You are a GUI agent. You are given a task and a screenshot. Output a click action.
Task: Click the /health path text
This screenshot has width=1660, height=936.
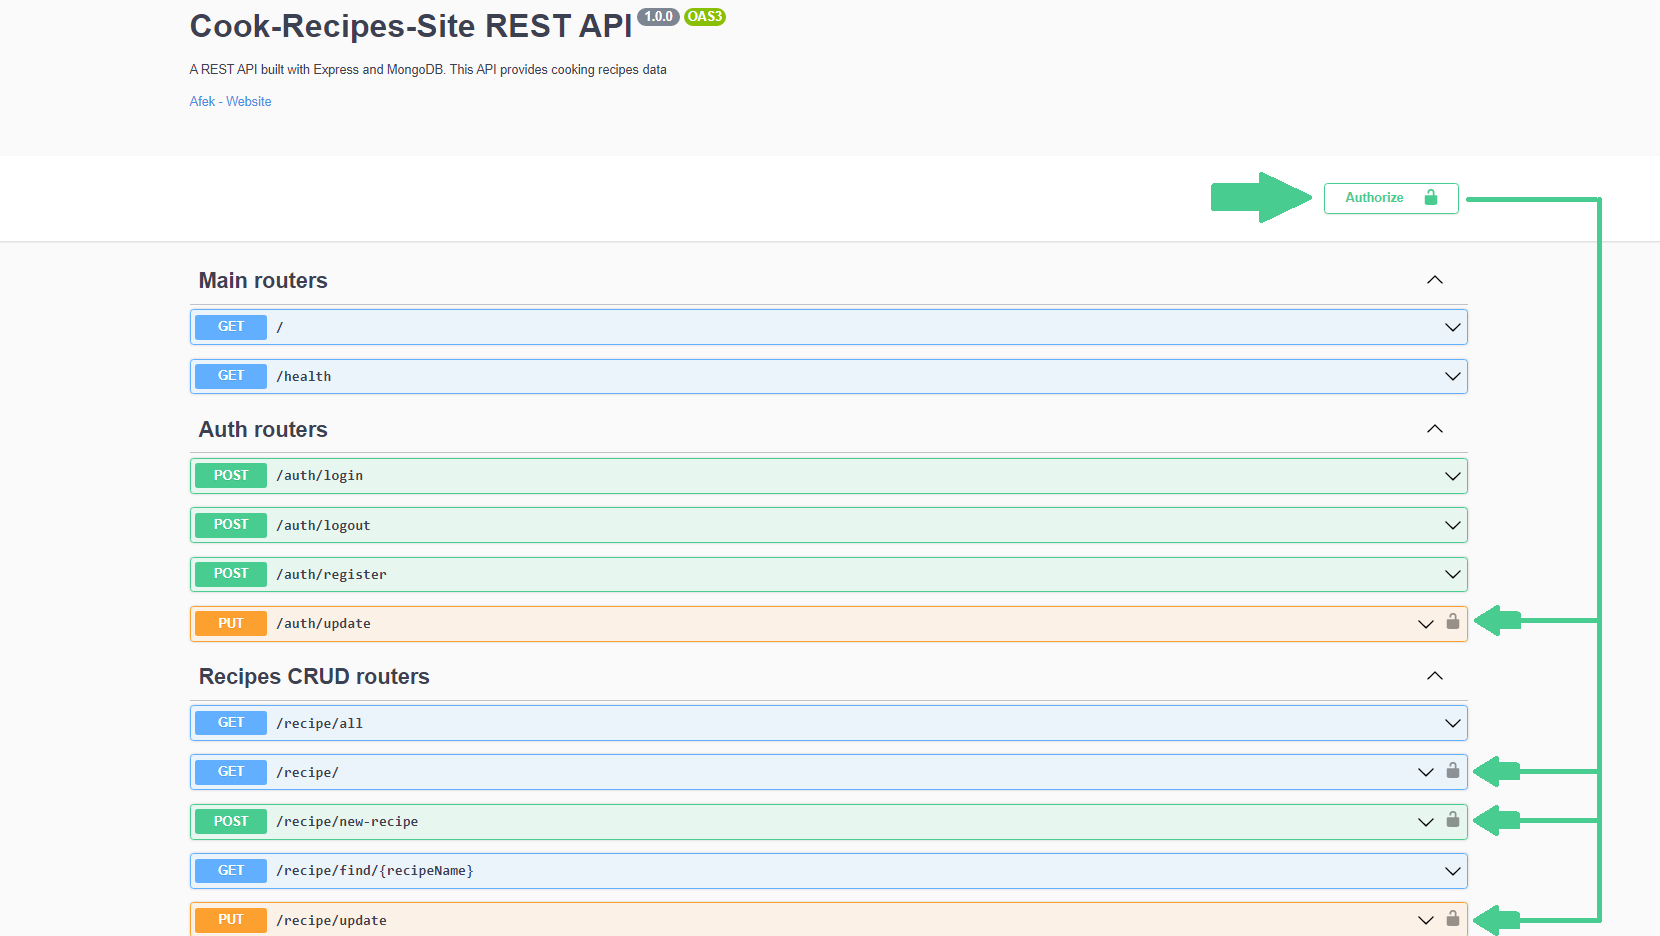304,377
